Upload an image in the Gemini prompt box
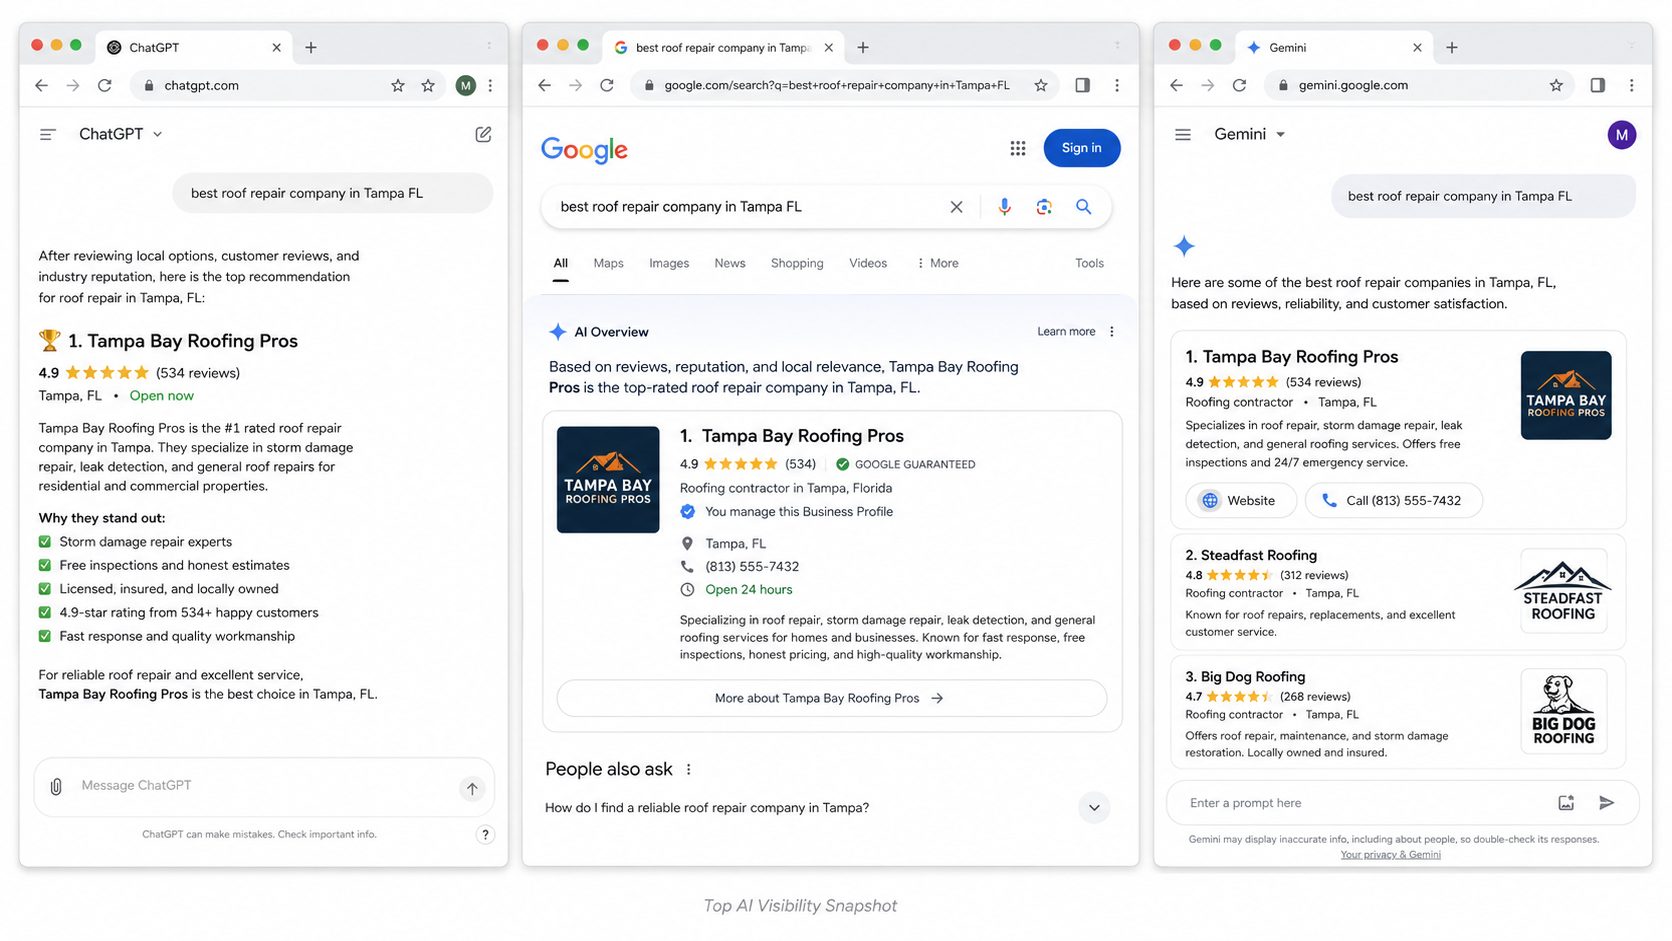 (1566, 803)
